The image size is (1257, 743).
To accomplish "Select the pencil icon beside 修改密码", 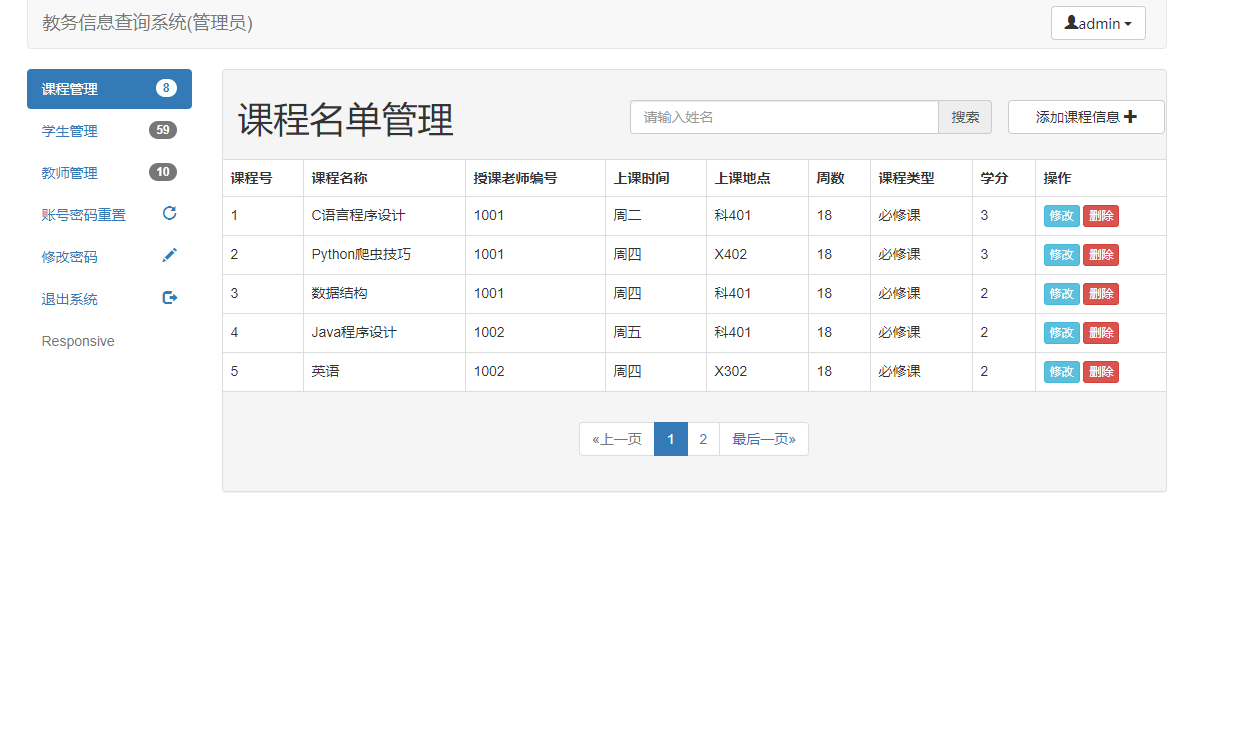I will (x=169, y=255).
